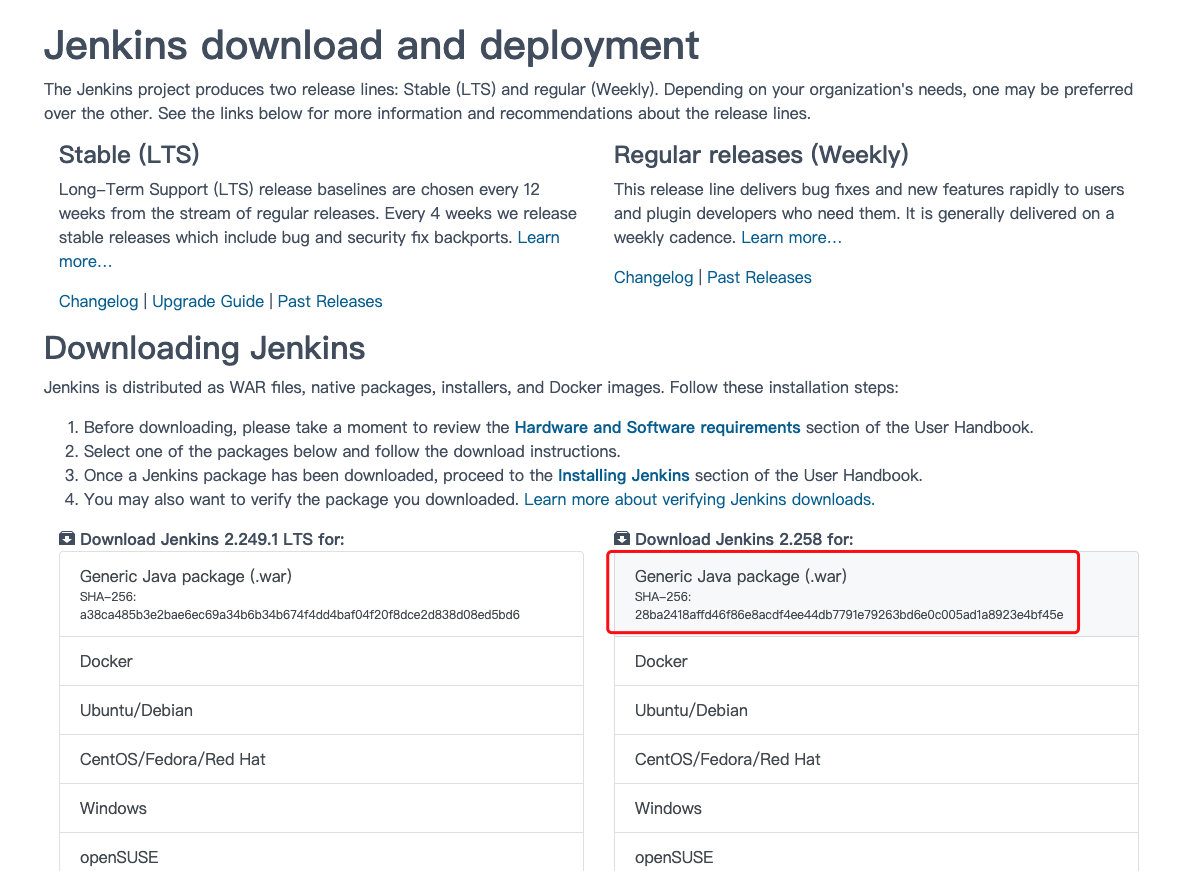The height and width of the screenshot is (871, 1201).
Task: Click the LTS download box icon
Action: [x=67, y=539]
